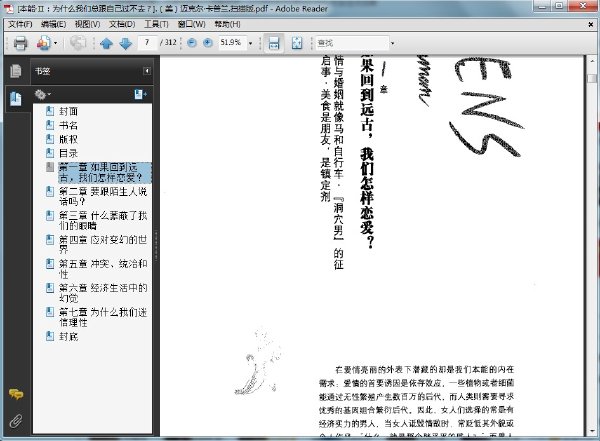Jump to the 目录 bookmark
This screenshot has height=441, width=600.
[x=68, y=153]
